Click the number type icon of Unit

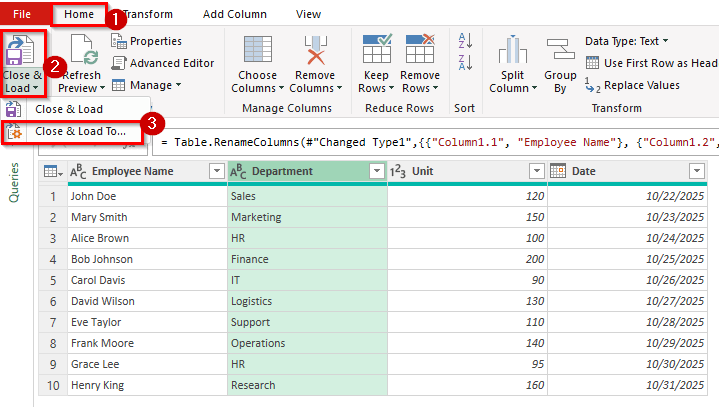tap(398, 171)
